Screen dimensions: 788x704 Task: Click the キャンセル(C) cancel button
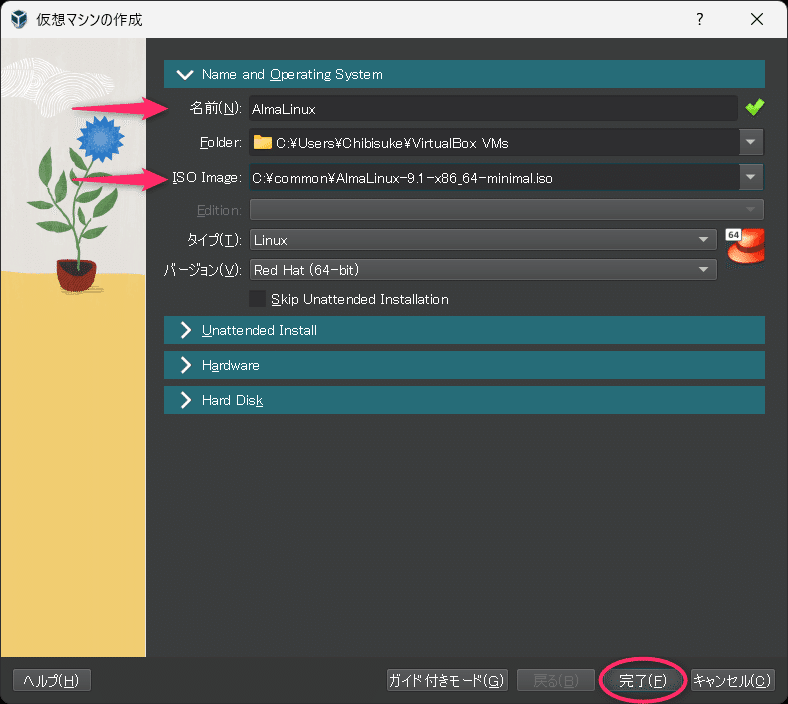point(732,680)
